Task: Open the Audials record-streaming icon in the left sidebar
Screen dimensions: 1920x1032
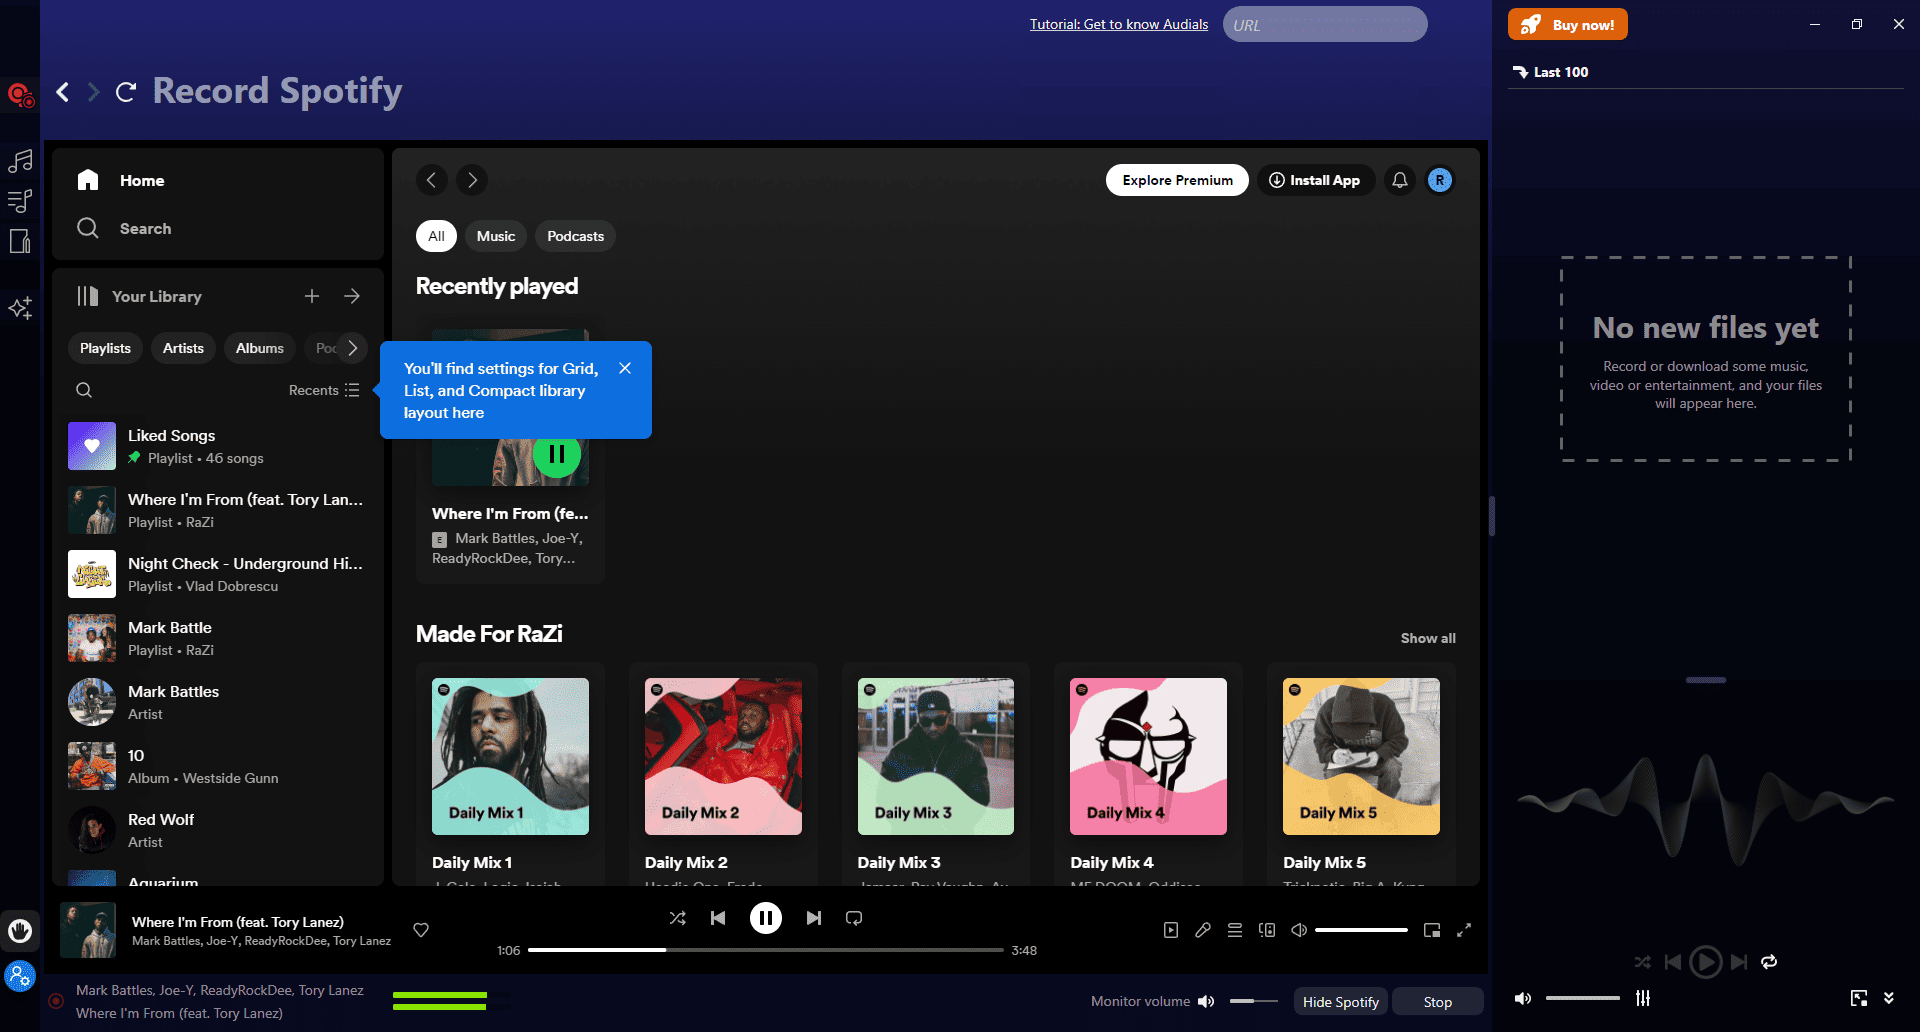Action: [20, 96]
